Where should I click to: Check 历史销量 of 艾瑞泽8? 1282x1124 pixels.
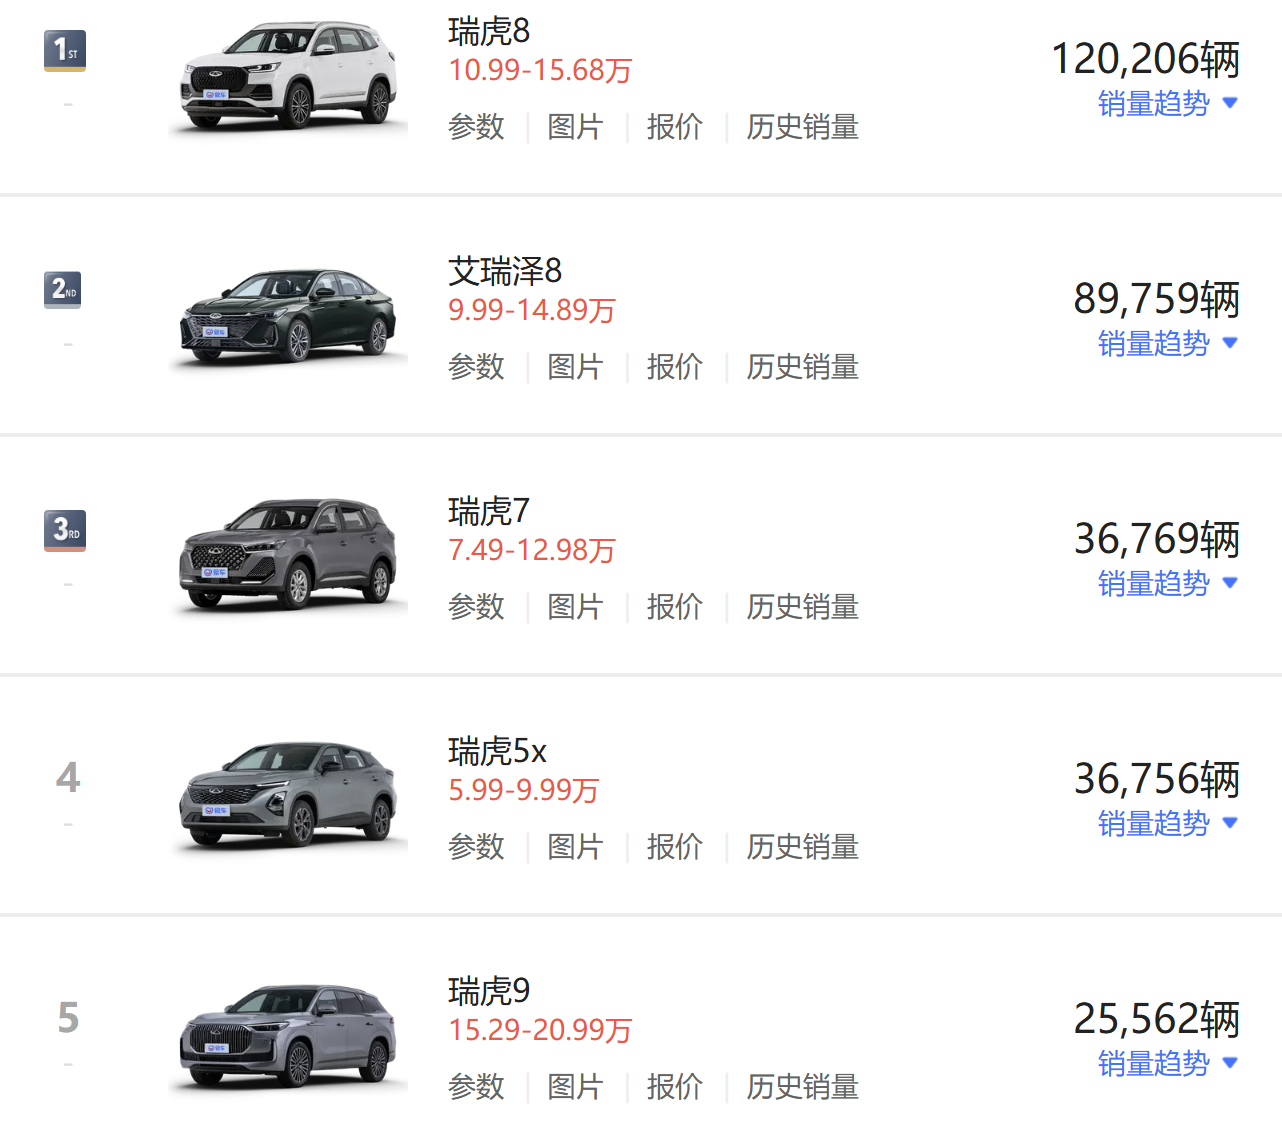click(801, 367)
